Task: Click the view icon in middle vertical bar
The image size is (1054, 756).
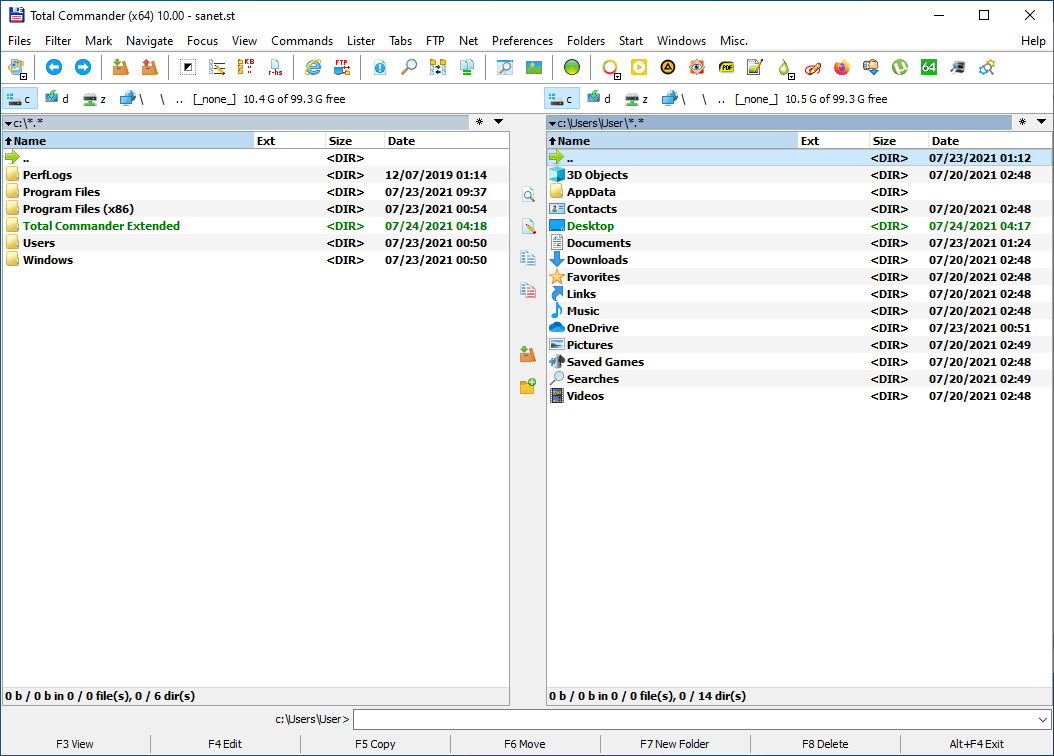Action: [528, 196]
